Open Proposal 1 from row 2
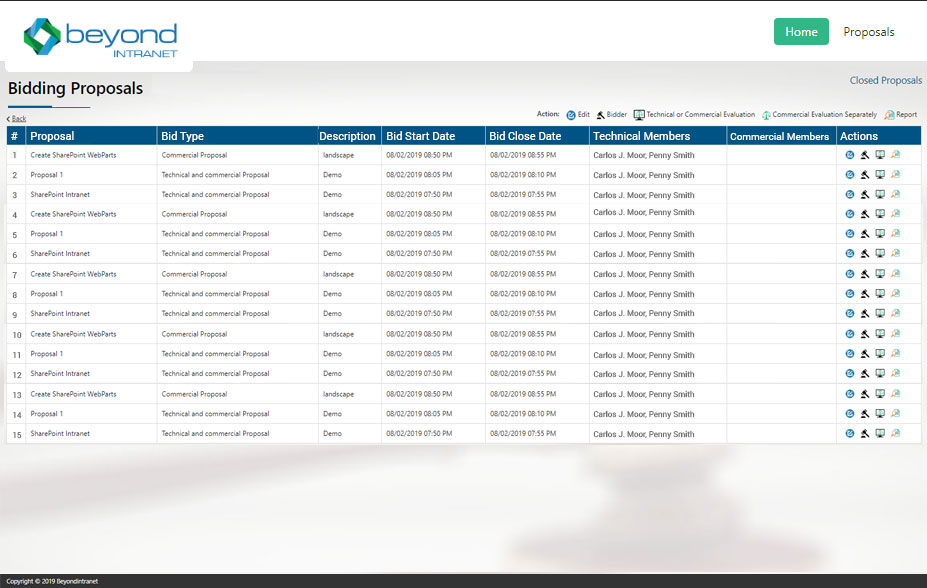Screen dimensions: 927x588 click(x=46, y=174)
